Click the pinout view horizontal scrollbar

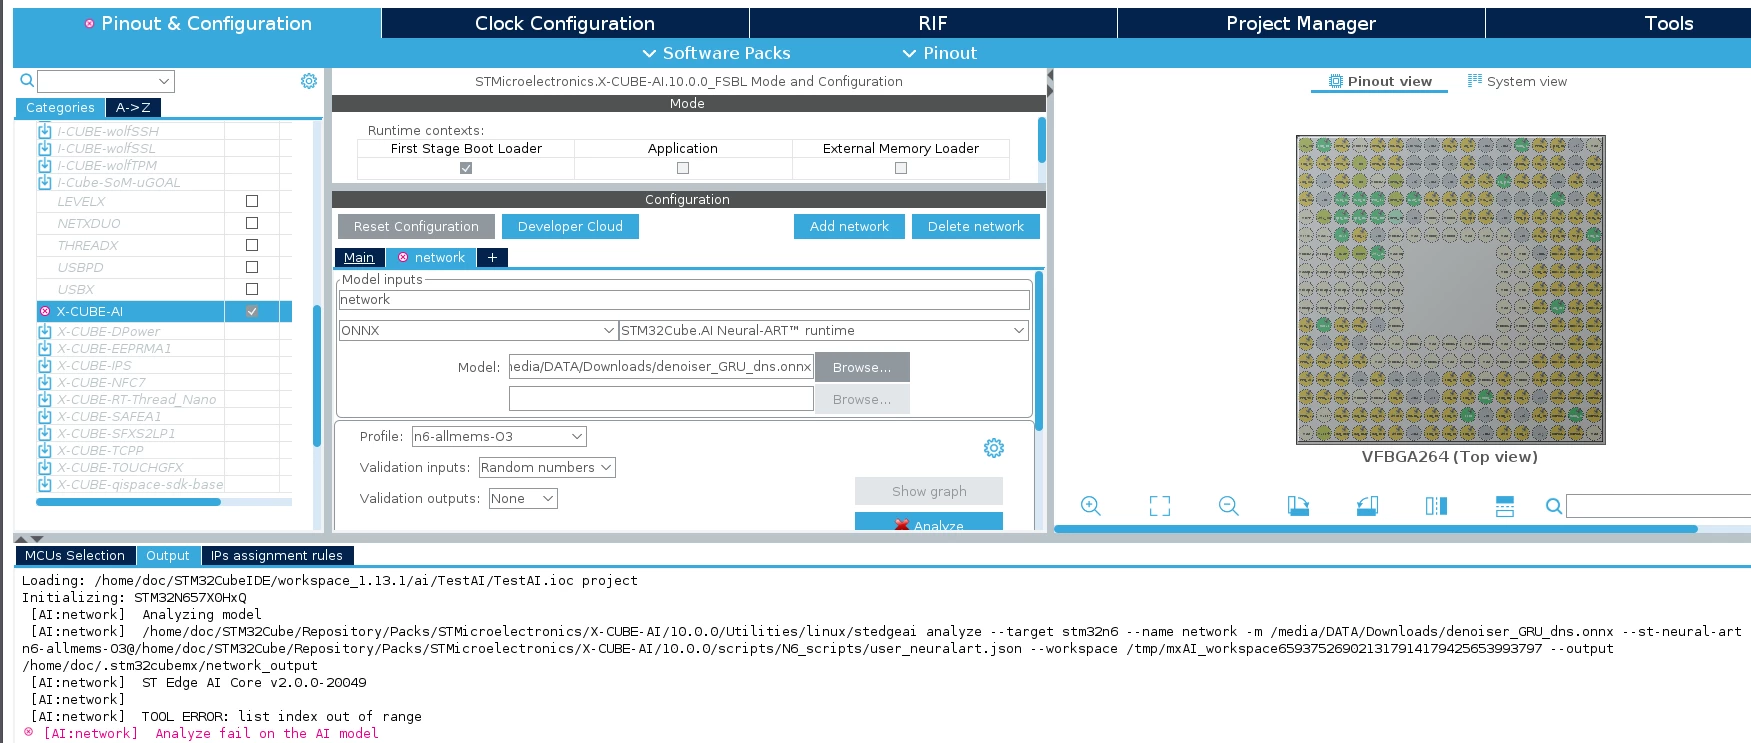click(1376, 529)
